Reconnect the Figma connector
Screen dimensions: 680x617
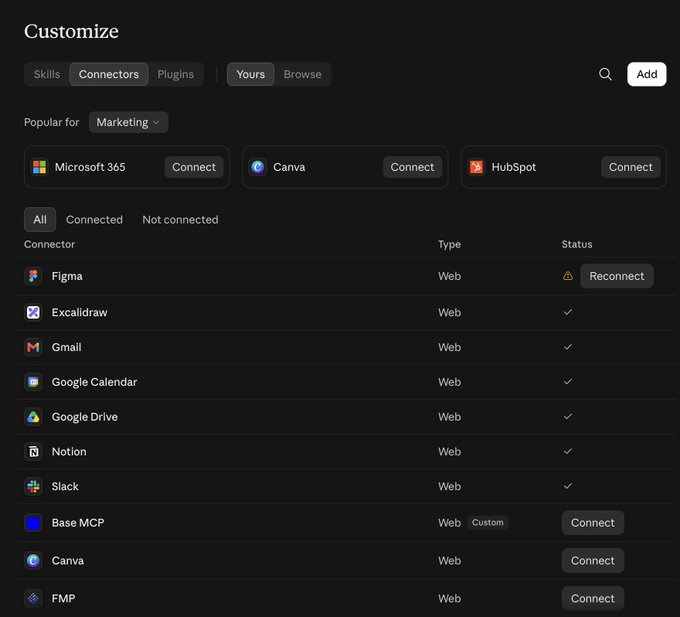[x=617, y=276]
